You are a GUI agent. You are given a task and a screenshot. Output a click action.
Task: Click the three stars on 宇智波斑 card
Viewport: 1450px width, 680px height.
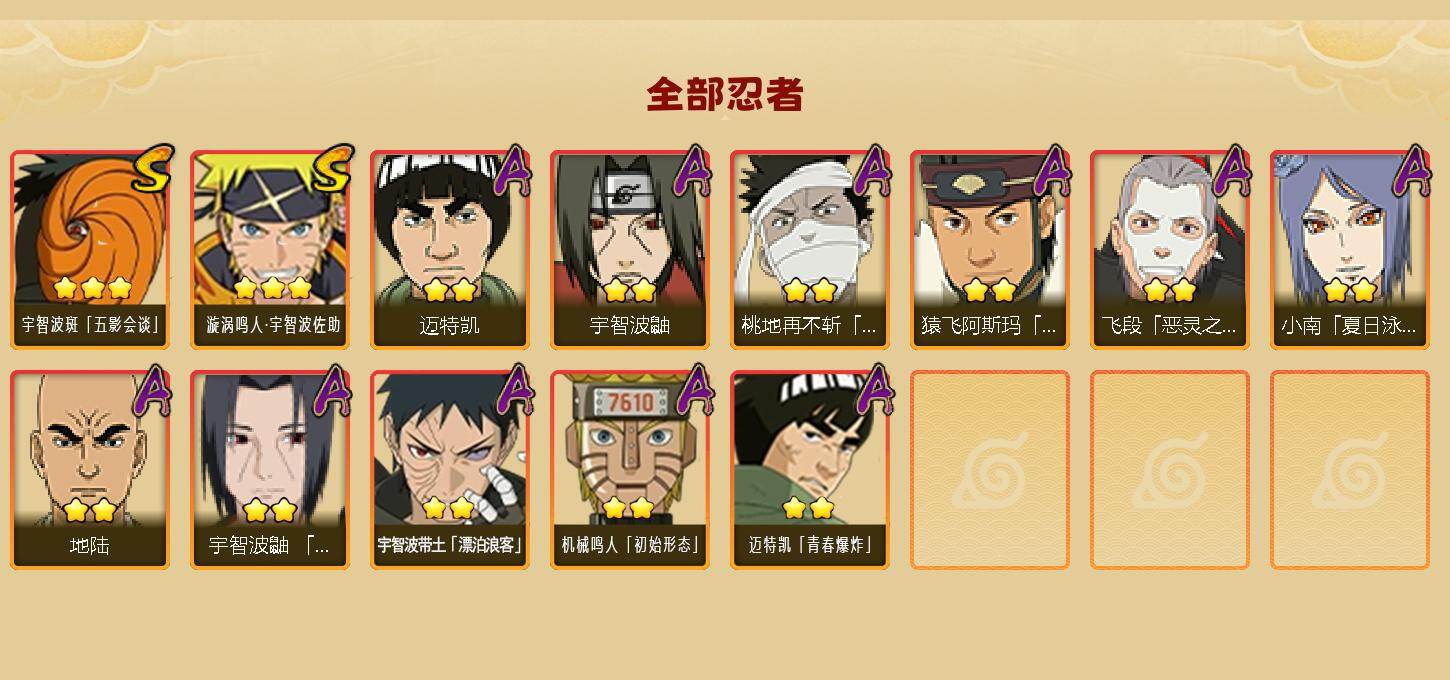point(93,288)
